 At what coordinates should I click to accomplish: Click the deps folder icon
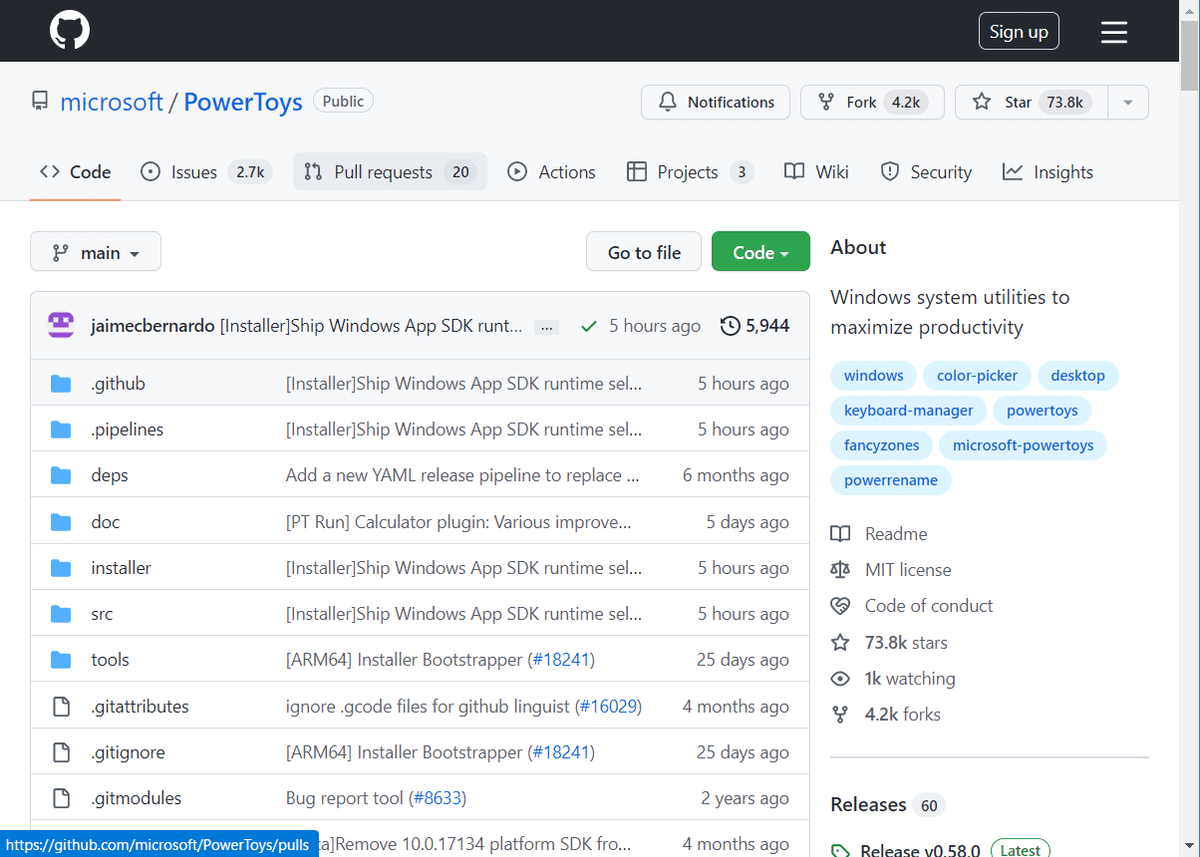pyautogui.click(x=61, y=475)
